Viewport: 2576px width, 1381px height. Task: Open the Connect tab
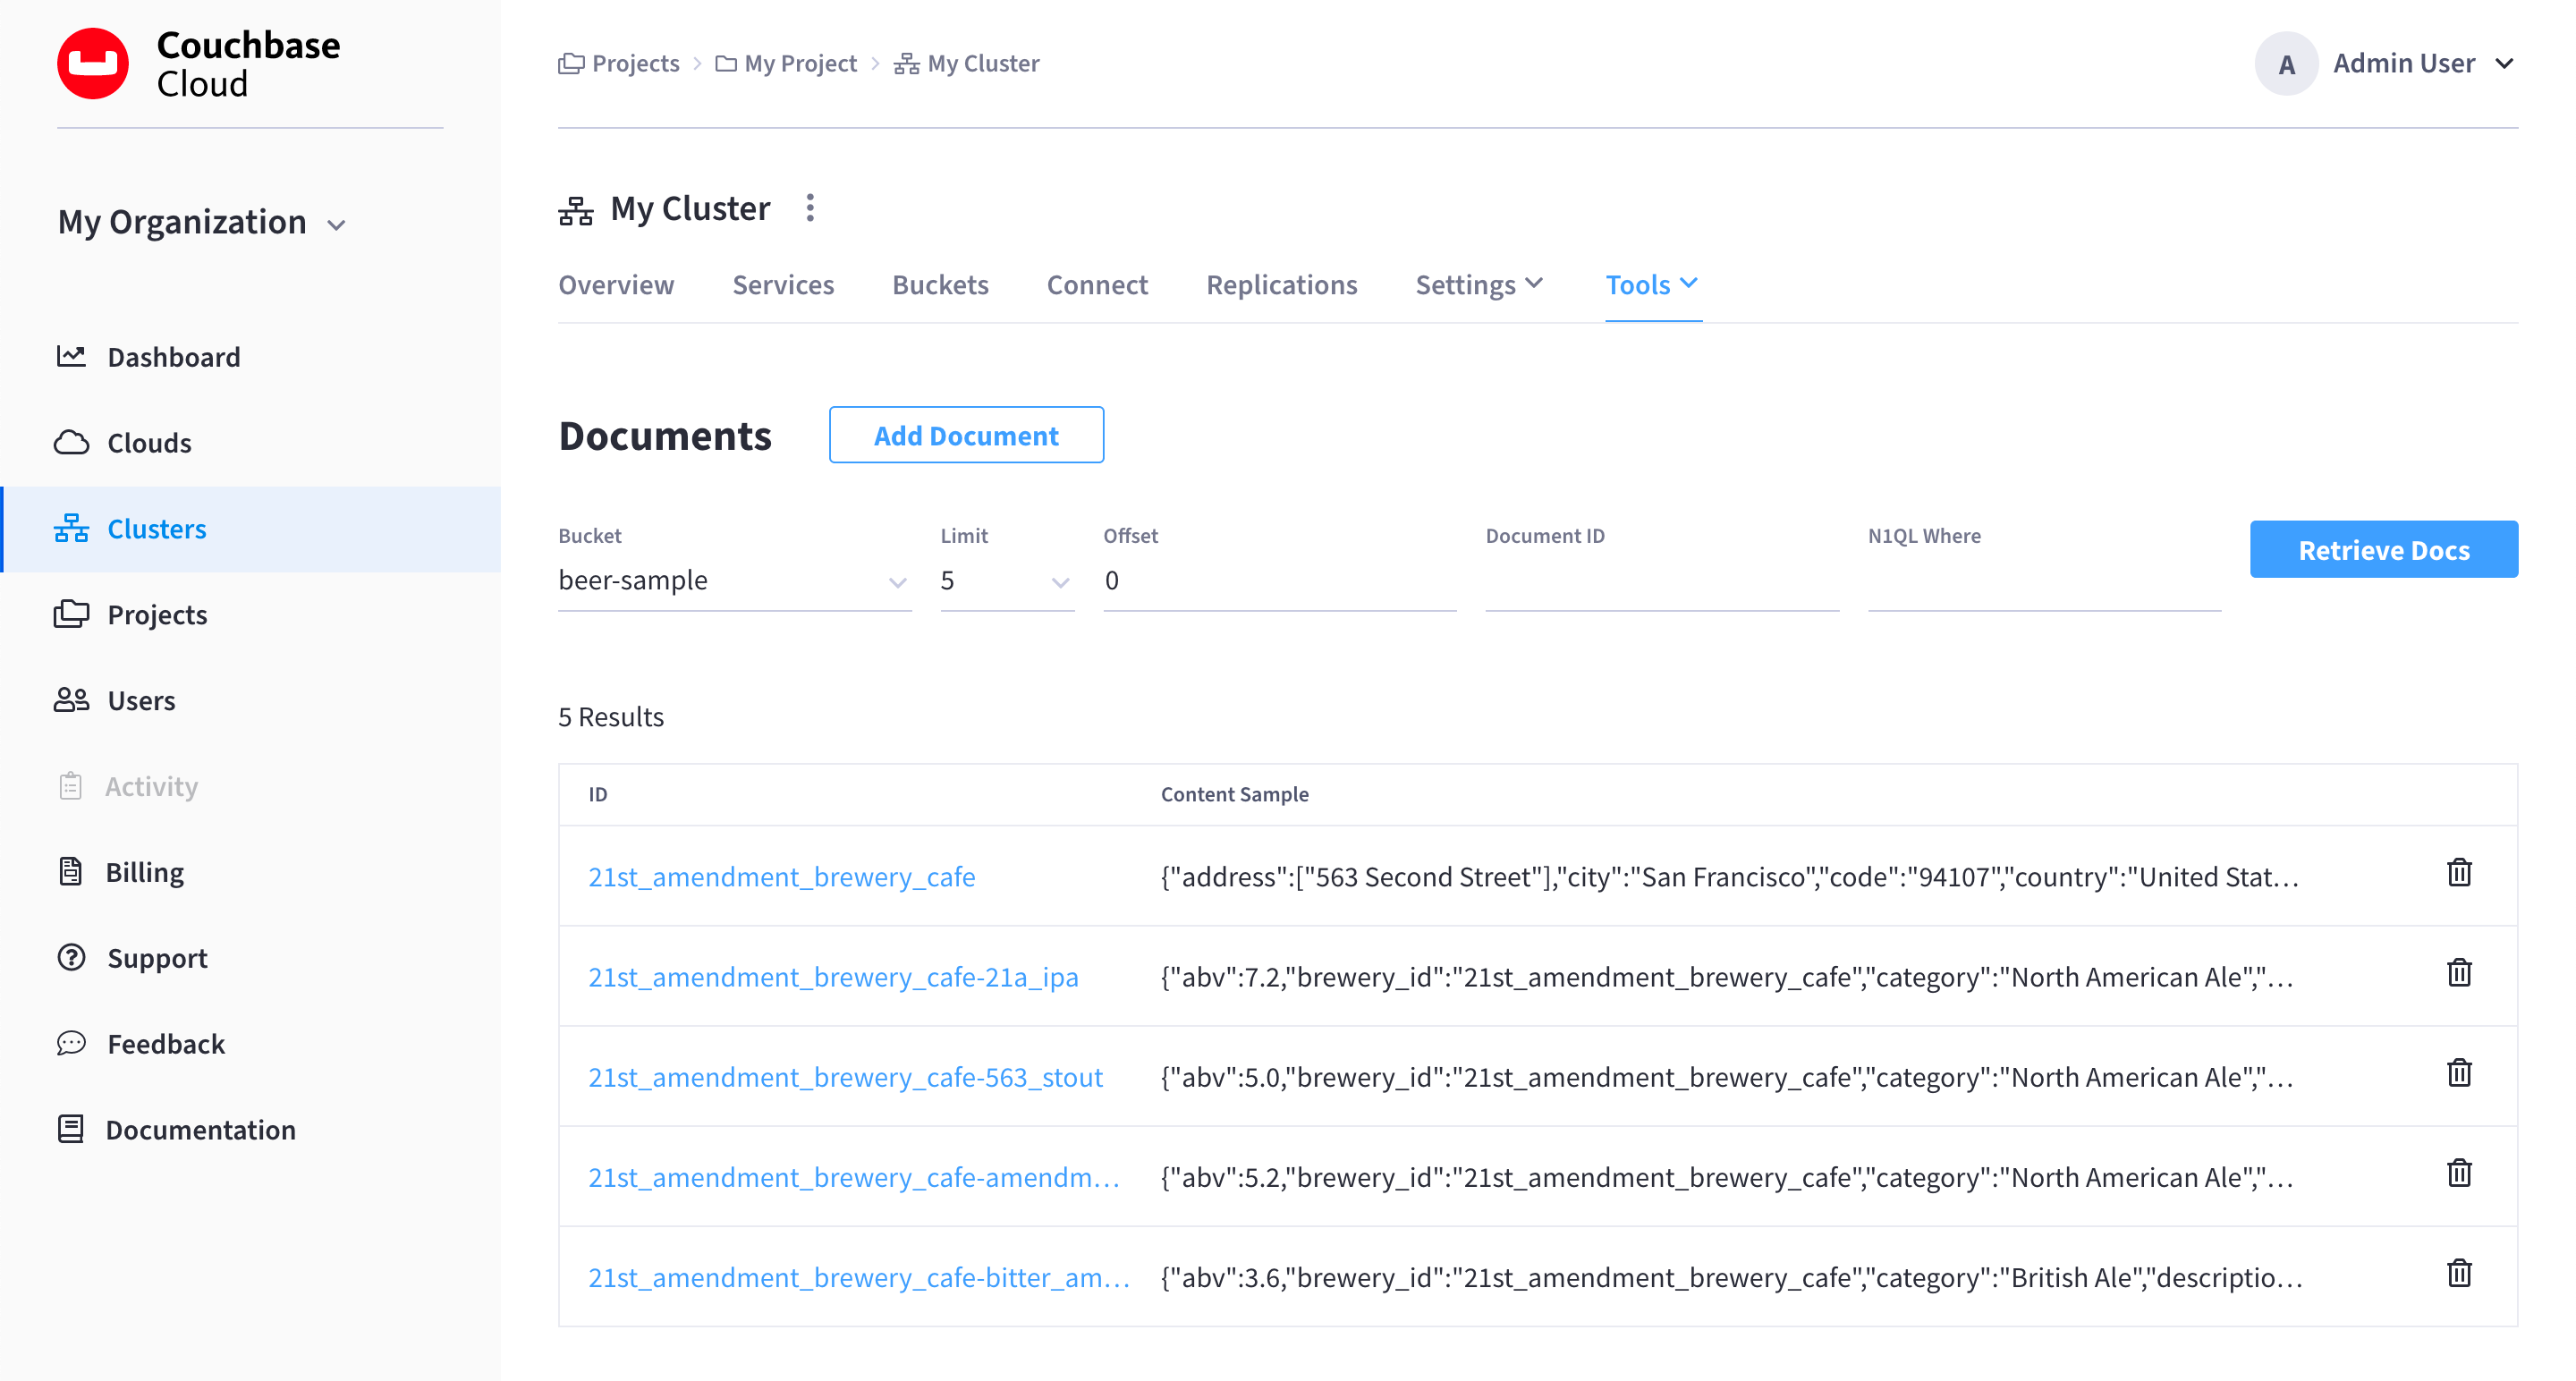pyautogui.click(x=1097, y=285)
